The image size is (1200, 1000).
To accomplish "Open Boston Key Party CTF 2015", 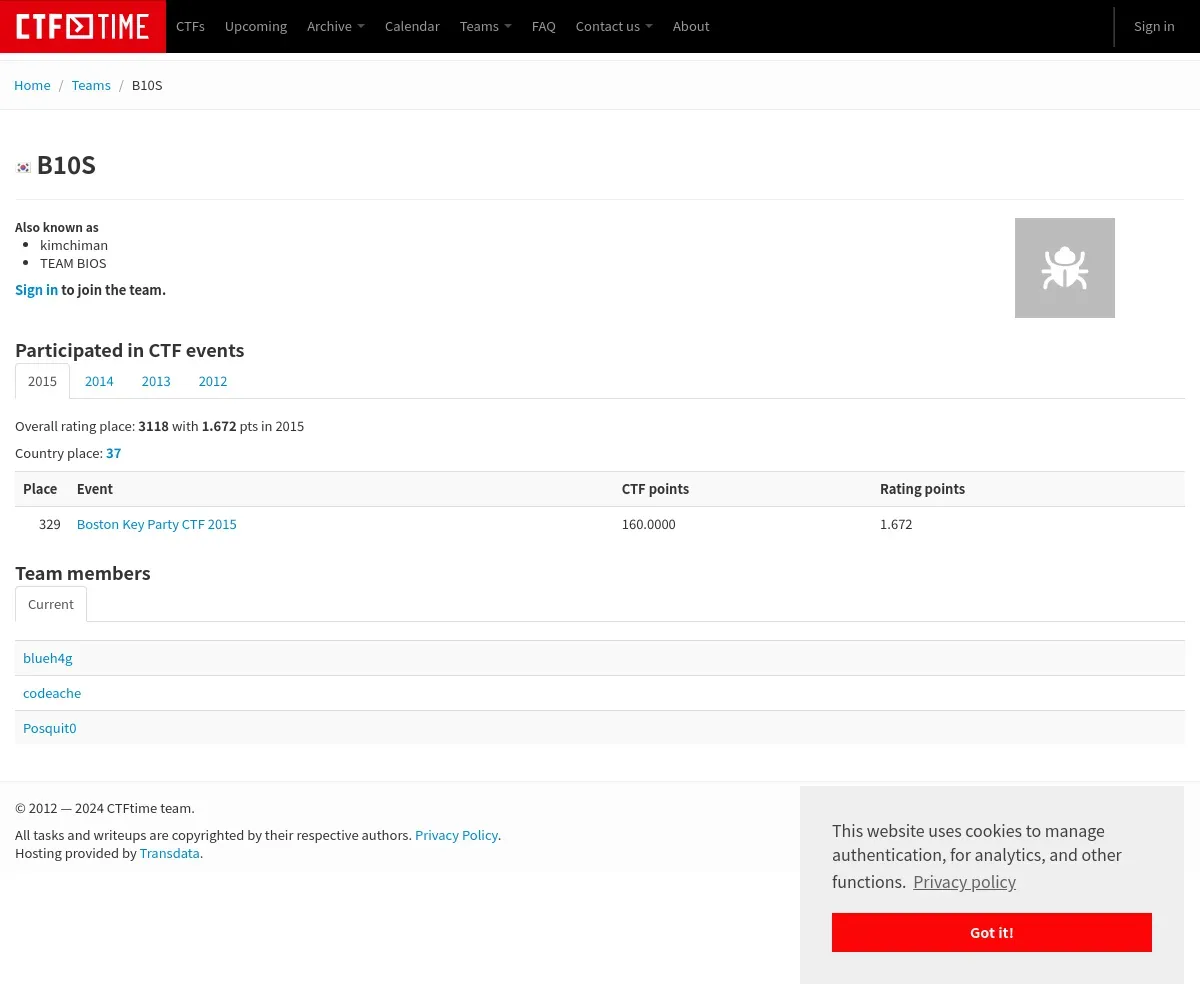I will 157,524.
